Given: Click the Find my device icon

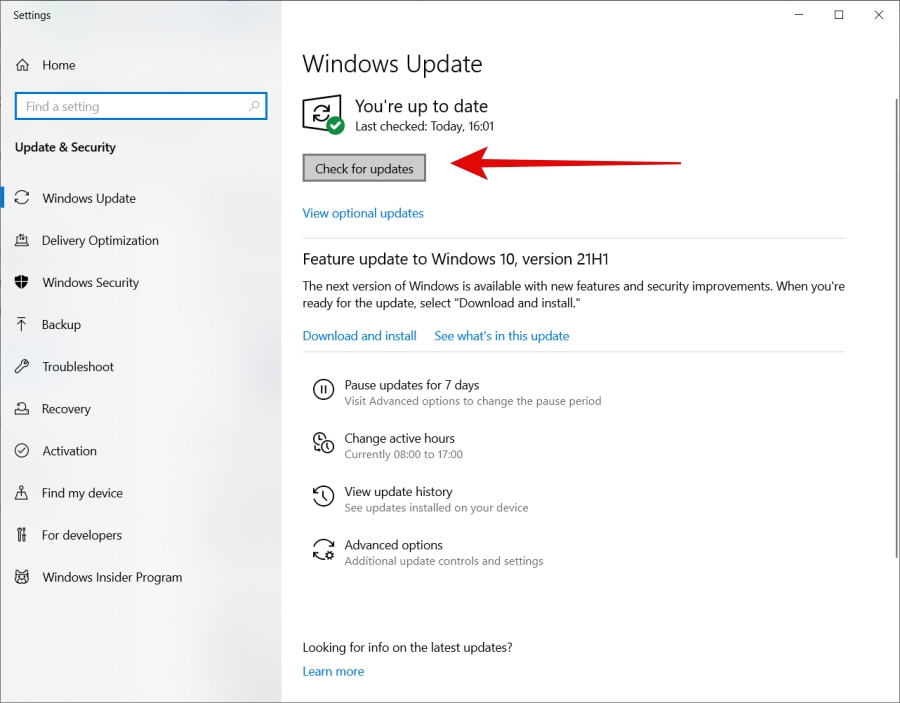Looking at the screenshot, I should (22, 492).
